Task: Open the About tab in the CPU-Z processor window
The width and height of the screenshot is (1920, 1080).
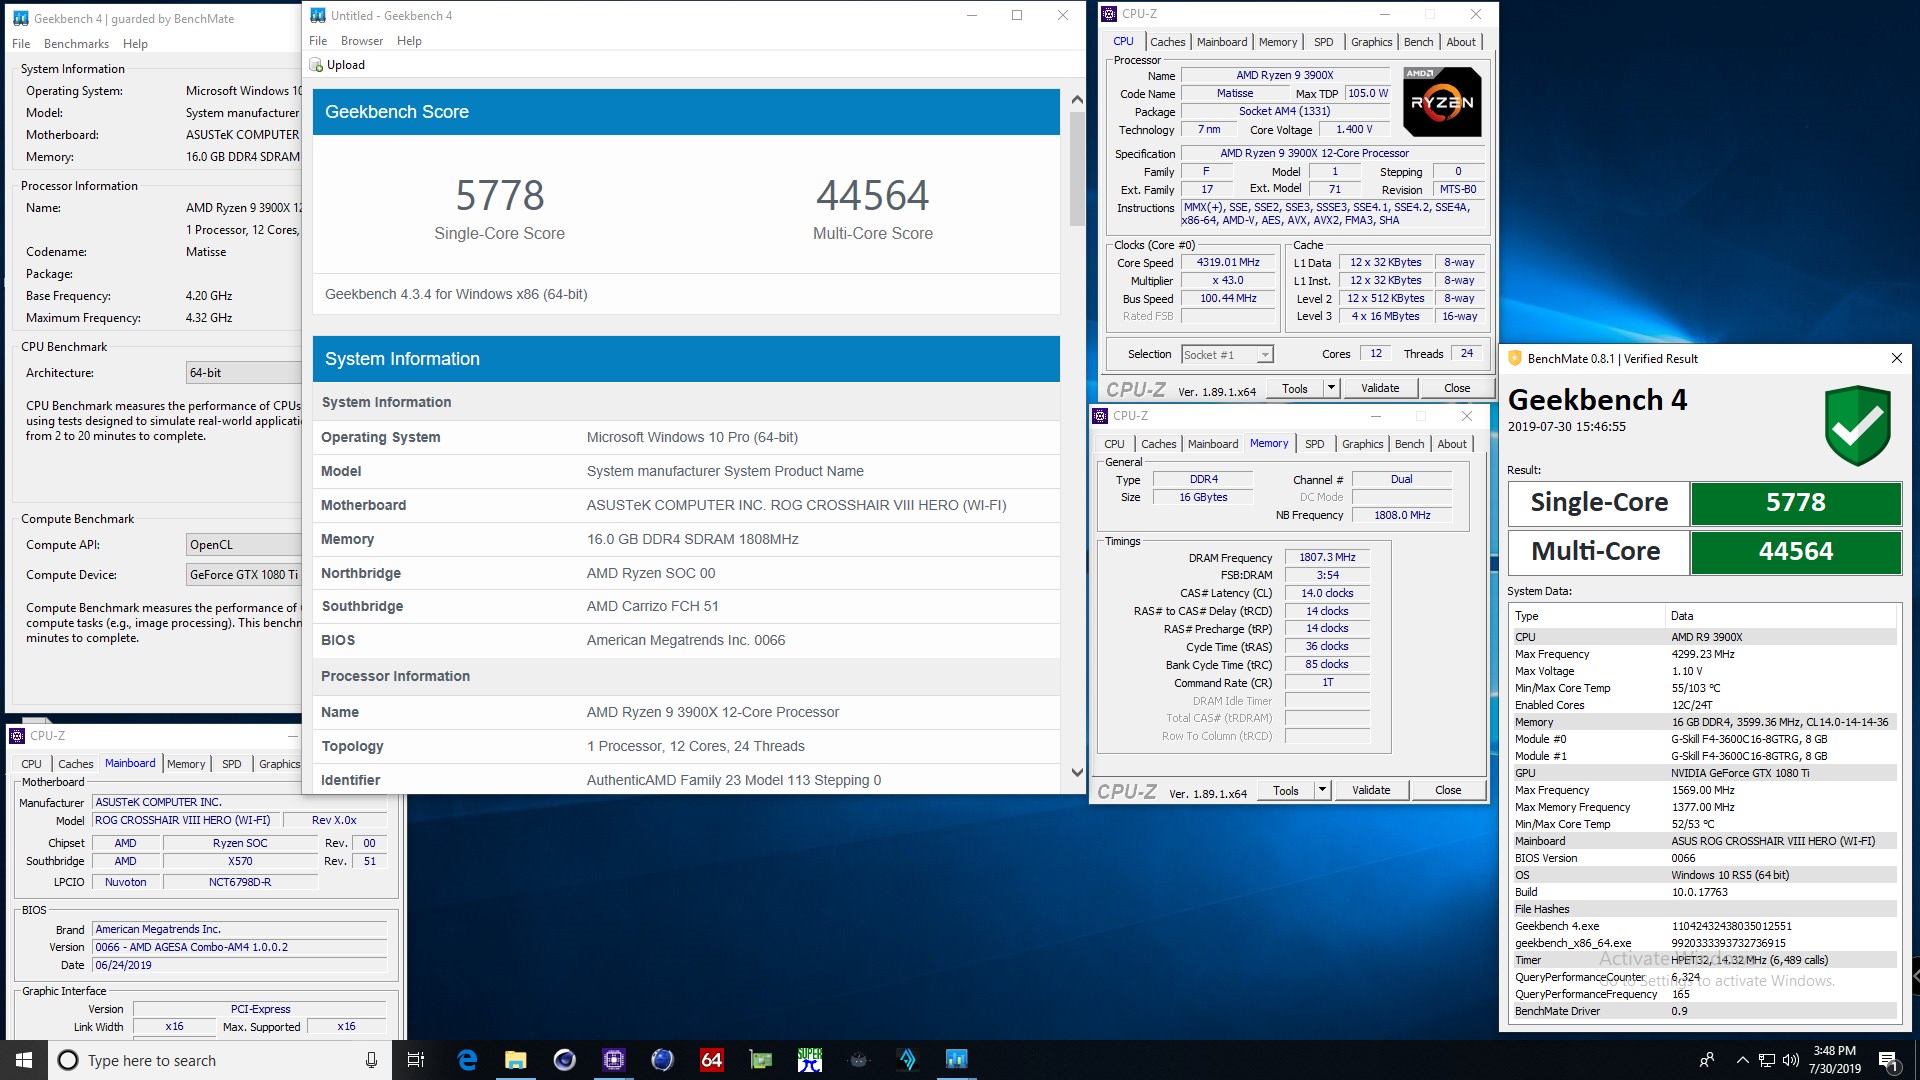Action: 1461,42
